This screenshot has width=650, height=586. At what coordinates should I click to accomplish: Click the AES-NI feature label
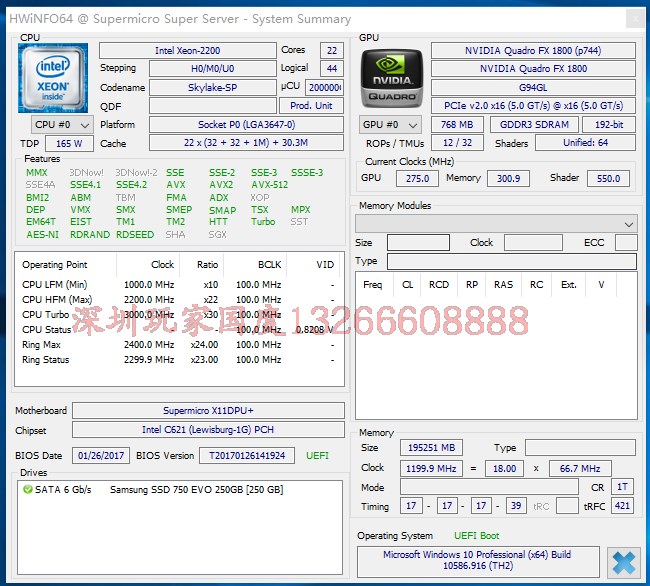pos(43,235)
